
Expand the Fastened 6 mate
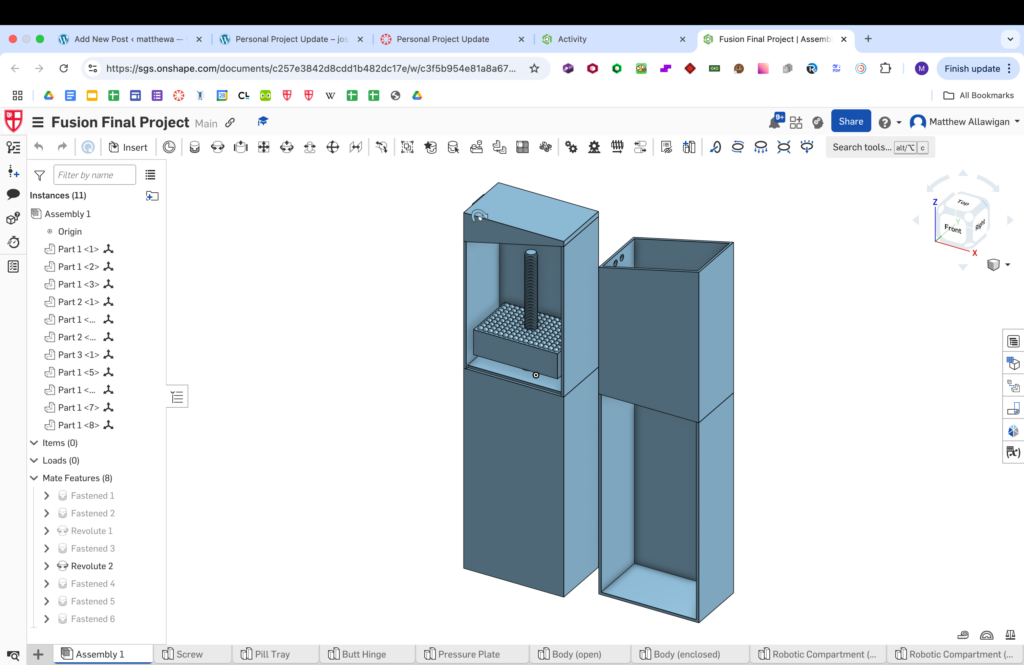tap(46, 619)
